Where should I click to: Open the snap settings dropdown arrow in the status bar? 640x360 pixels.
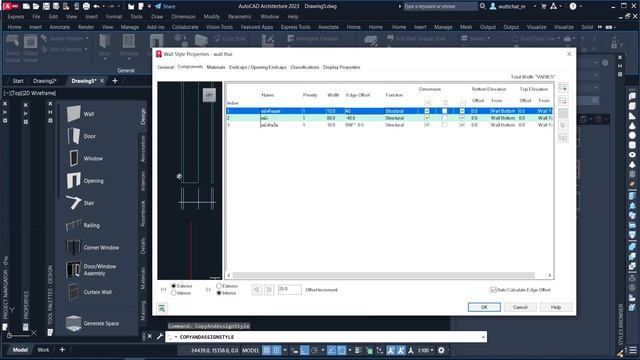pos(285,350)
